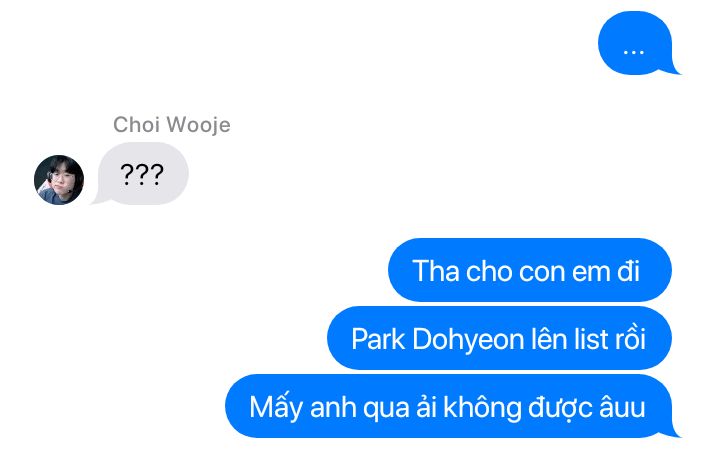
Task: Click the 'Park Dohyeon lên list rồi' message
Action: click(x=499, y=338)
